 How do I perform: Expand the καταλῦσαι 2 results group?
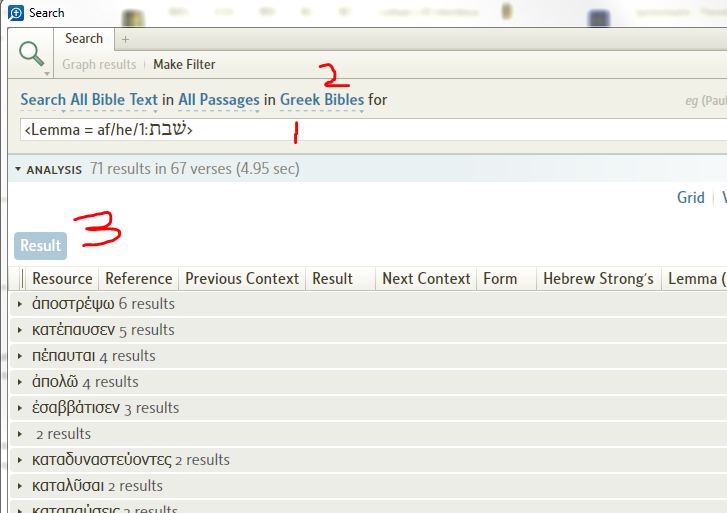[x=19, y=486]
